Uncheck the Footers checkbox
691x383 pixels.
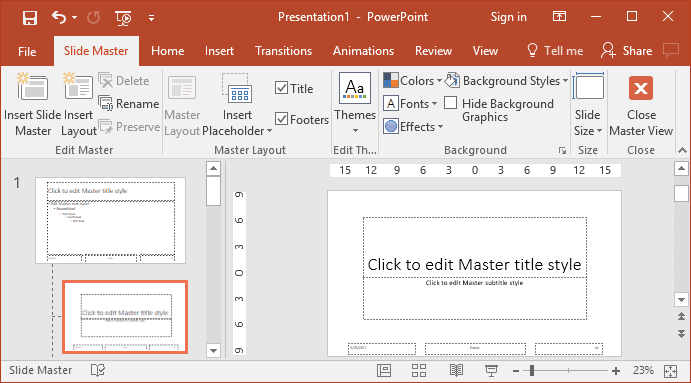281,119
